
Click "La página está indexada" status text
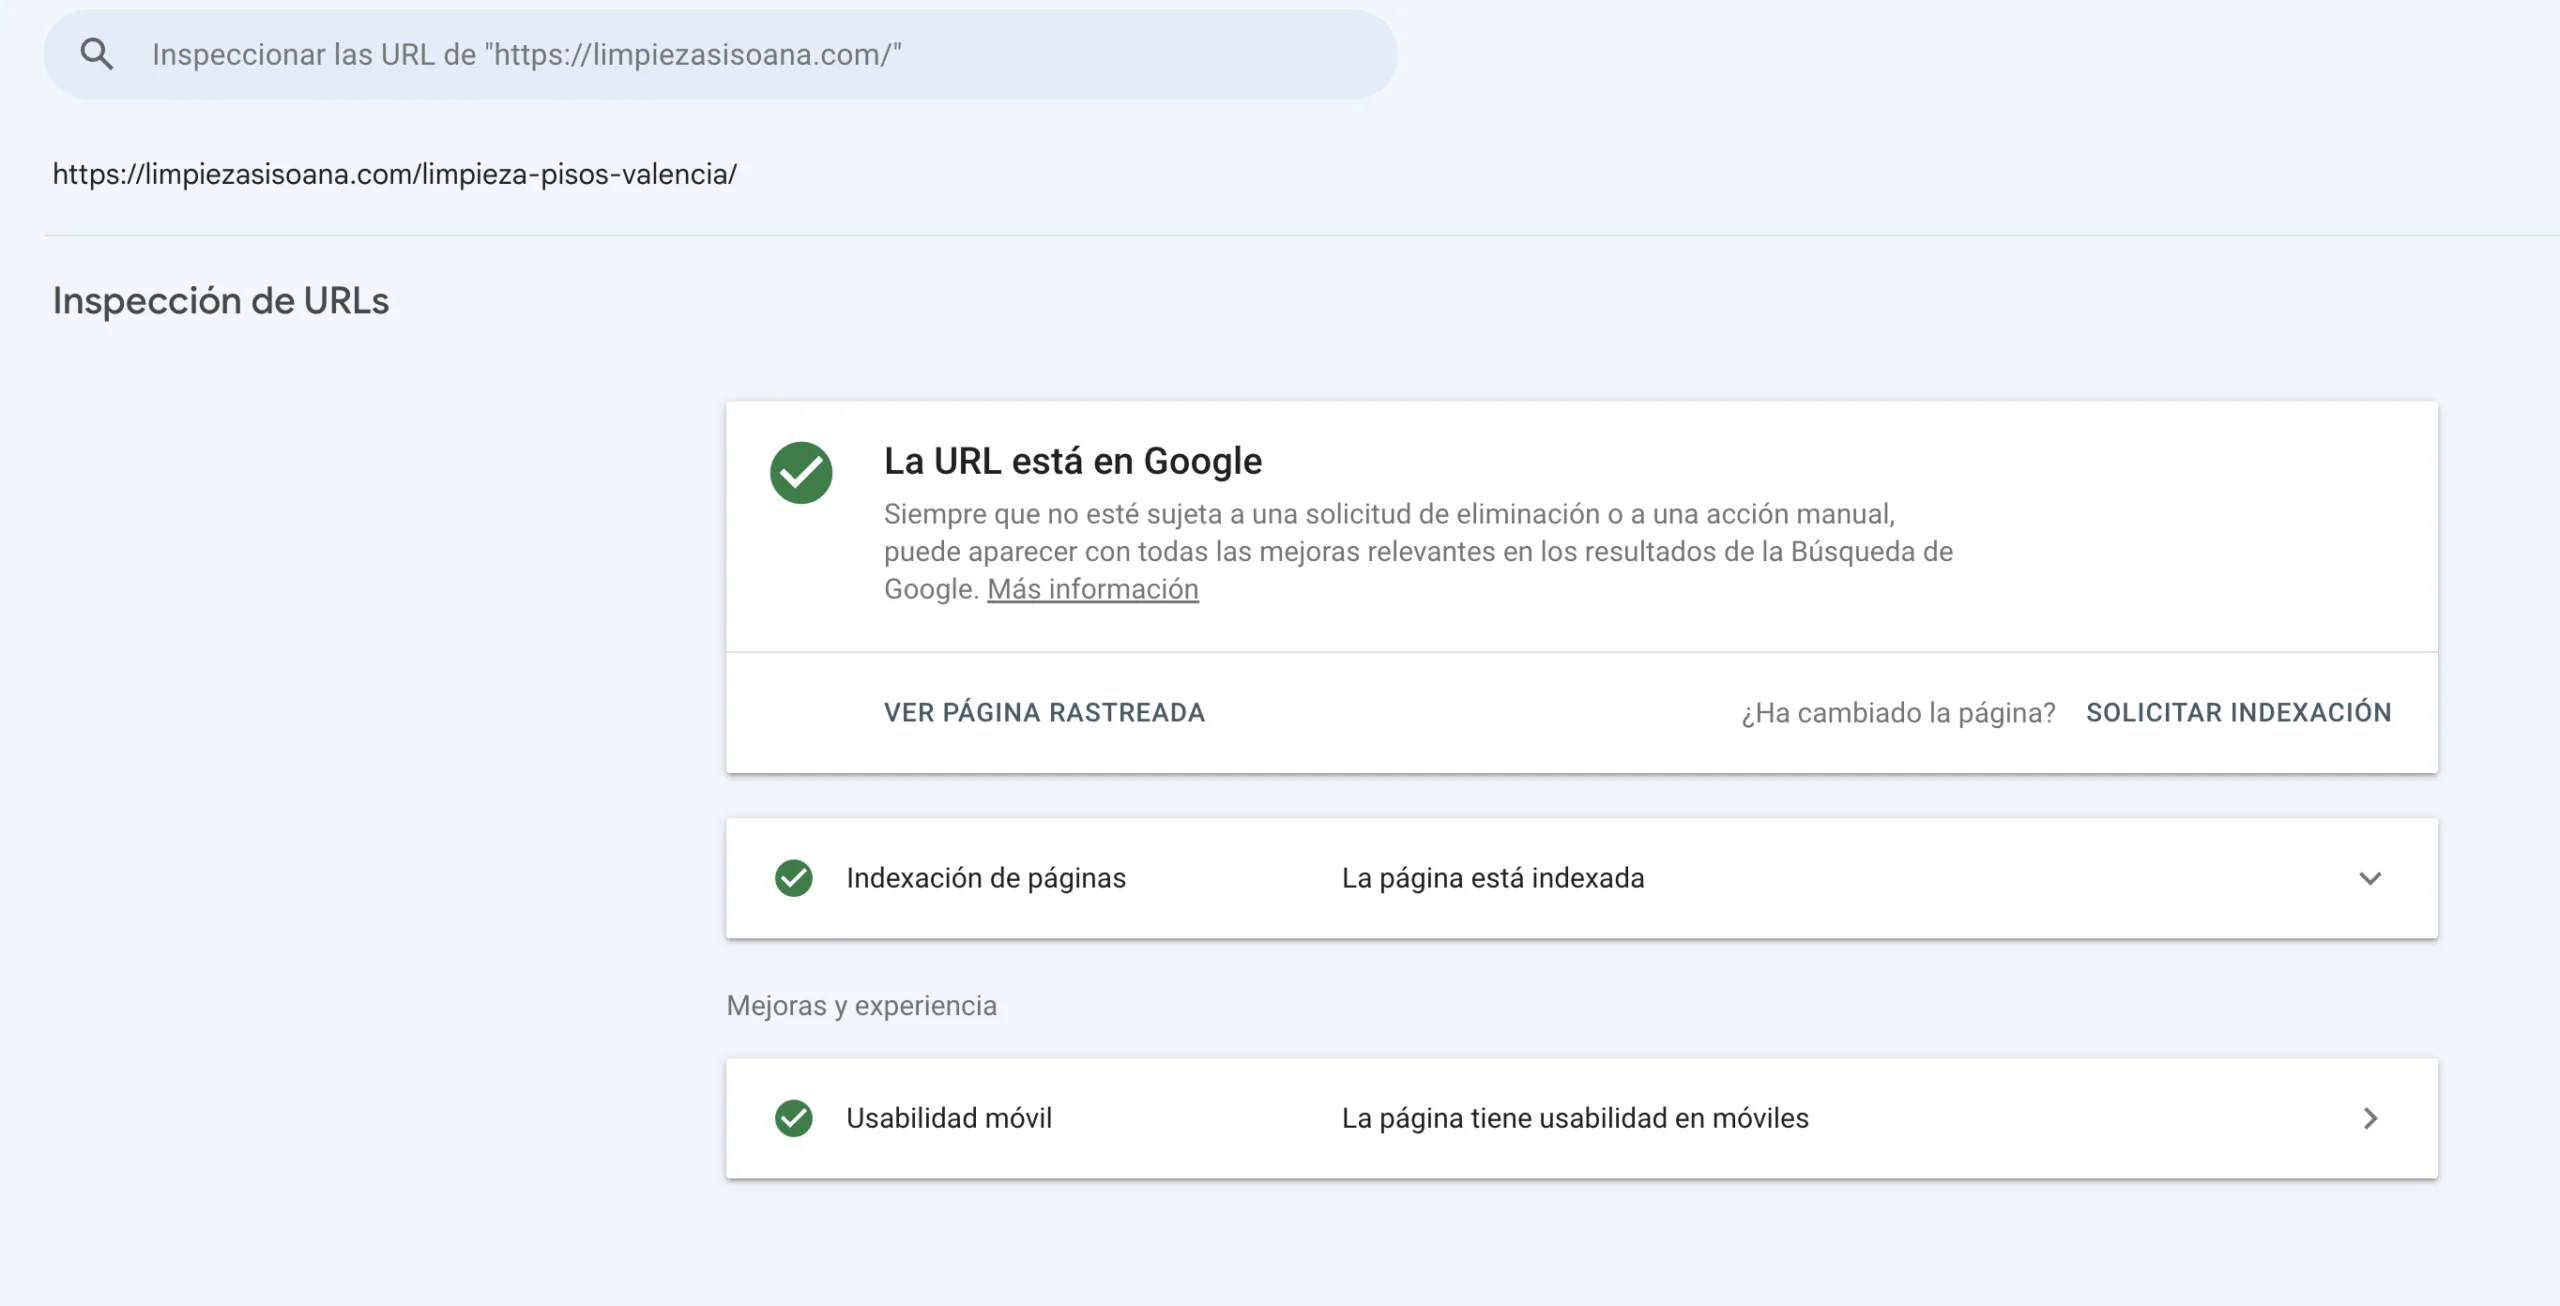pos(1493,878)
